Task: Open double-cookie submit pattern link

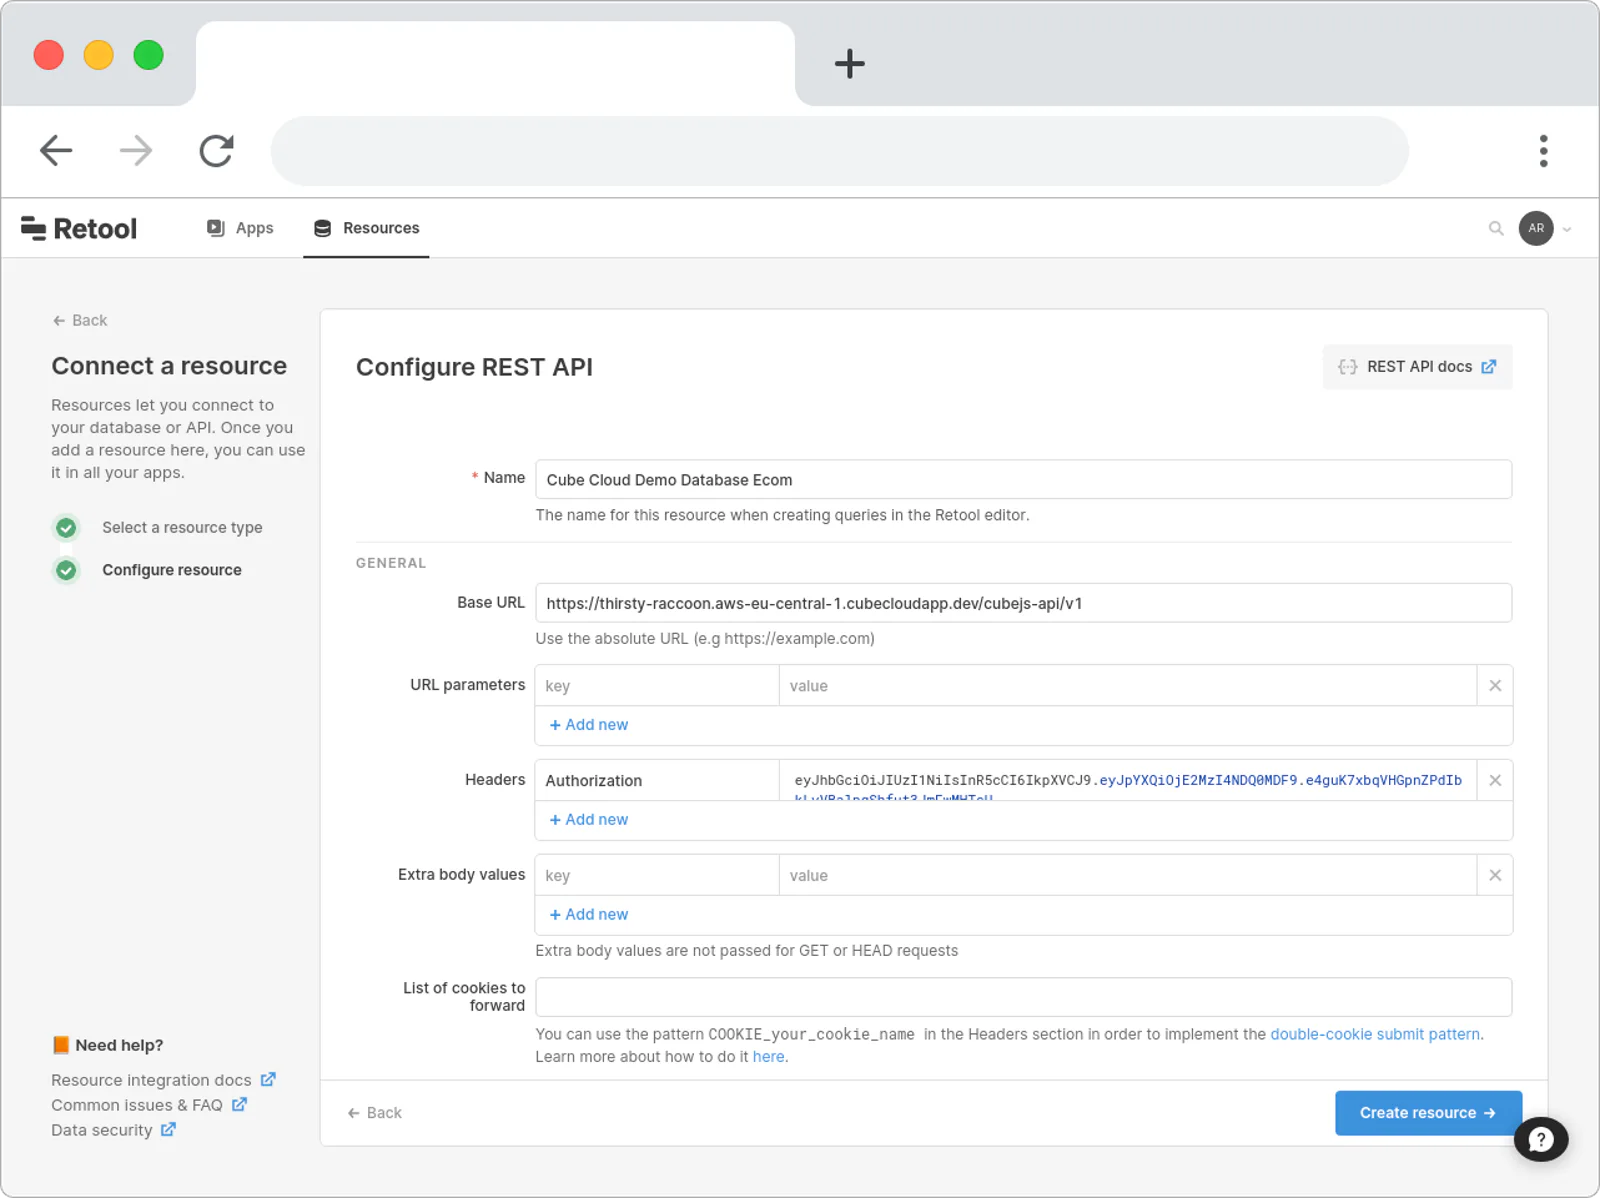Action: pos(1375,1034)
